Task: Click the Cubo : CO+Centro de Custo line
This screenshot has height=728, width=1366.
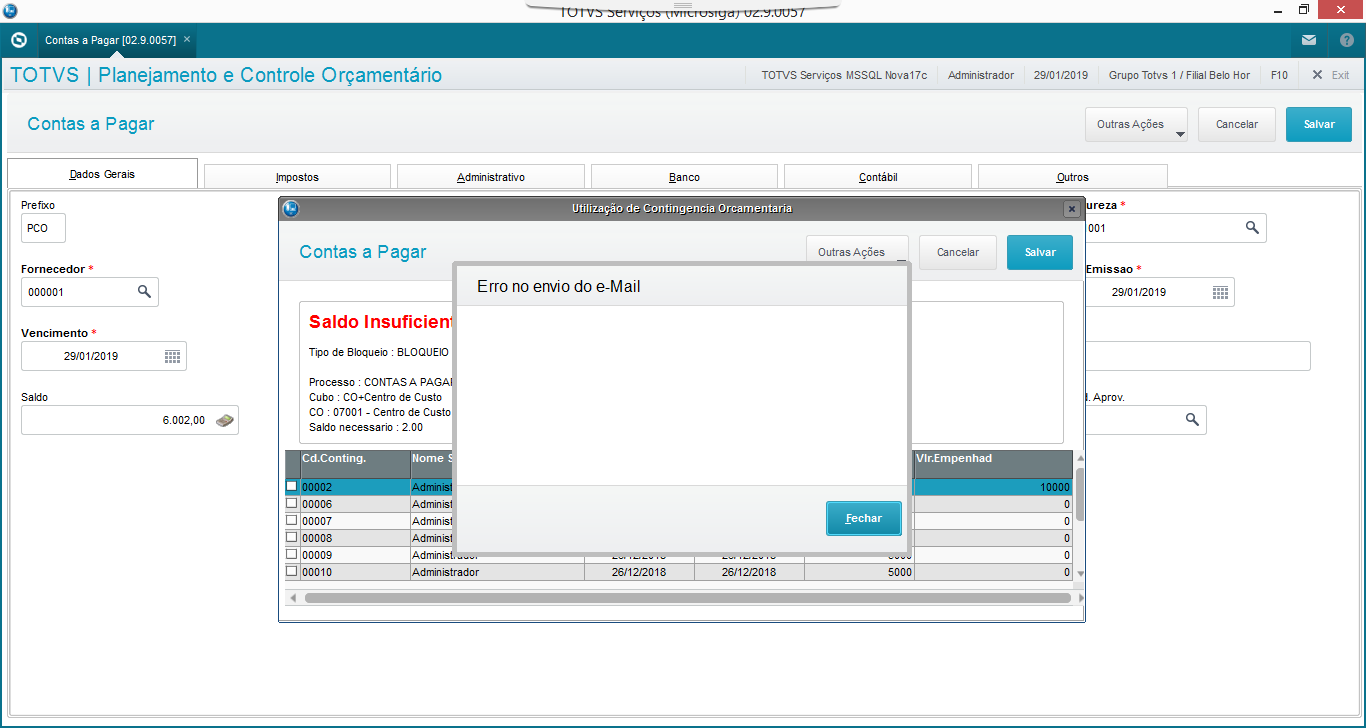Action: (x=376, y=397)
